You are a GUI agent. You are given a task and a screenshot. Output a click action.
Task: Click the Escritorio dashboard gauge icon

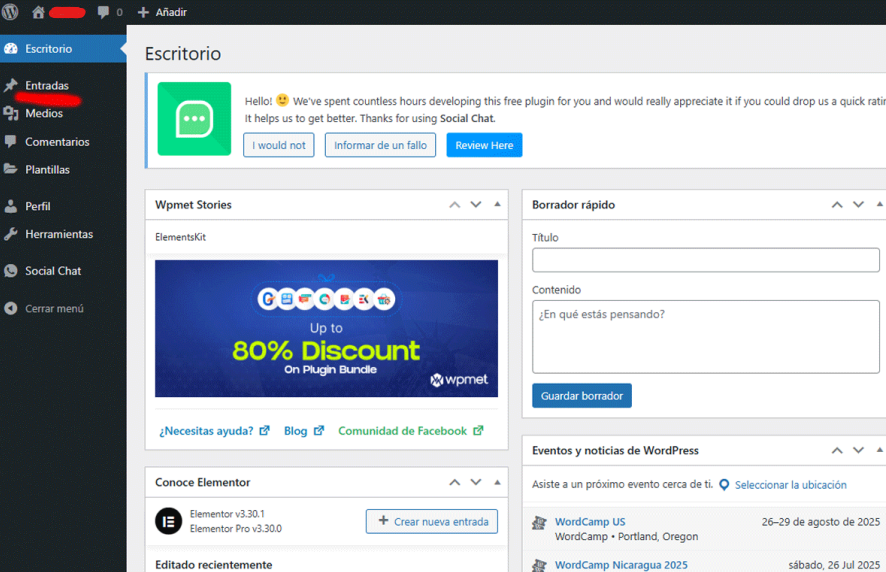(11, 49)
